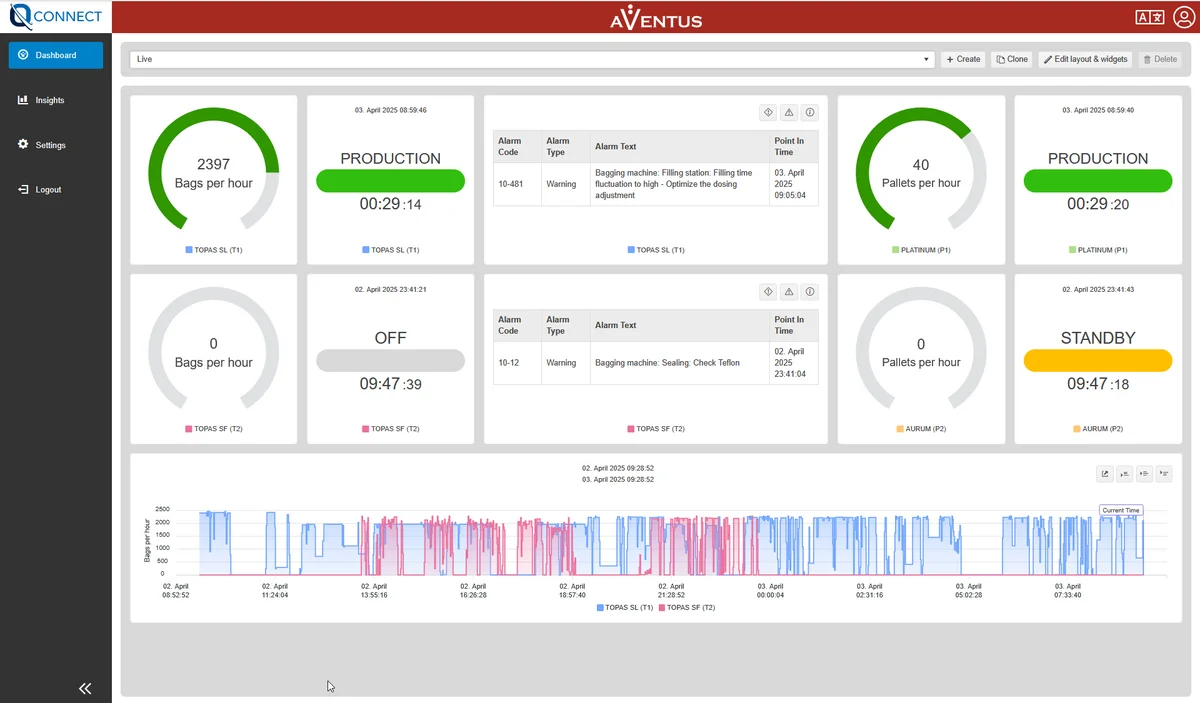Collapse the sidebar with double chevron
Viewport: 1200px width, 703px height.
(85, 688)
